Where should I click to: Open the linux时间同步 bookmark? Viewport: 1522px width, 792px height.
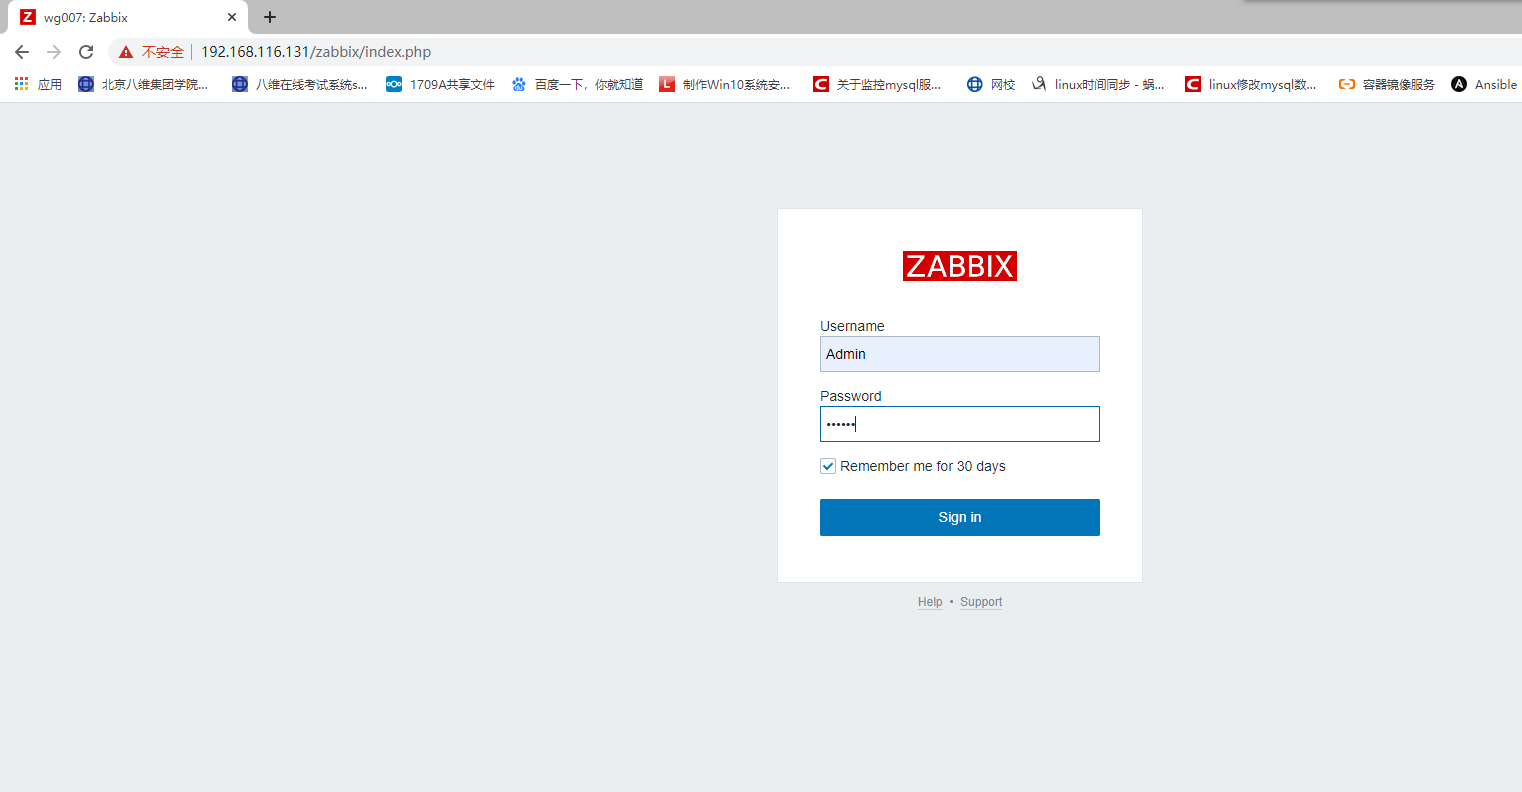pyautogui.click(x=1098, y=85)
